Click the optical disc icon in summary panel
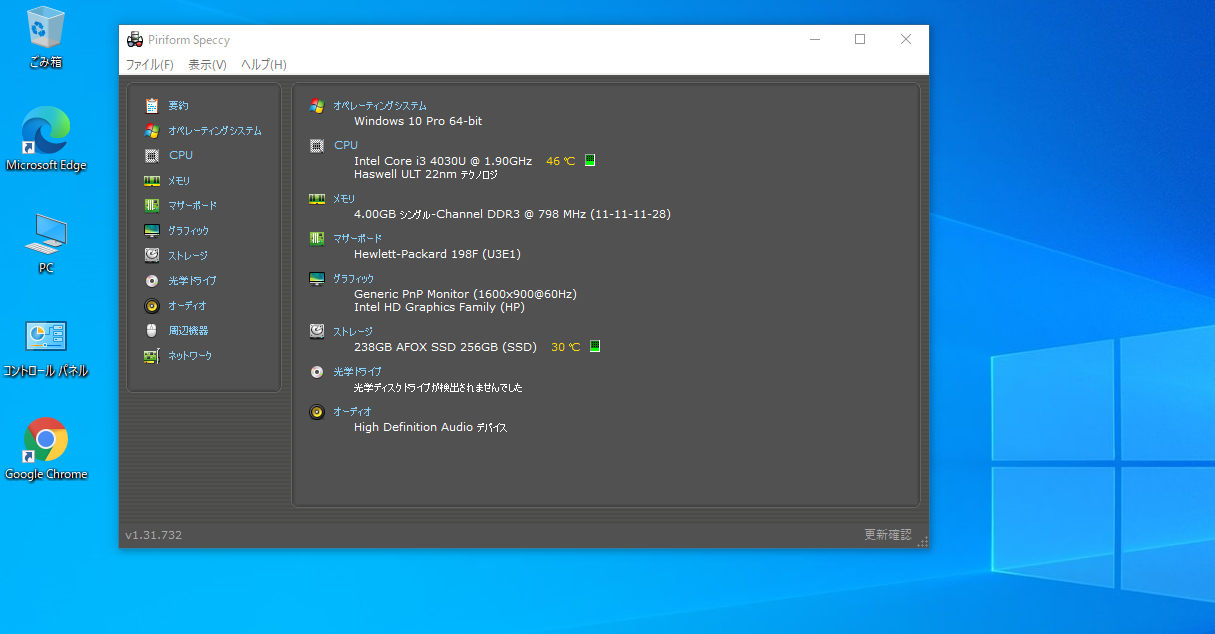Screen dimensions: 1215x634 [317, 371]
